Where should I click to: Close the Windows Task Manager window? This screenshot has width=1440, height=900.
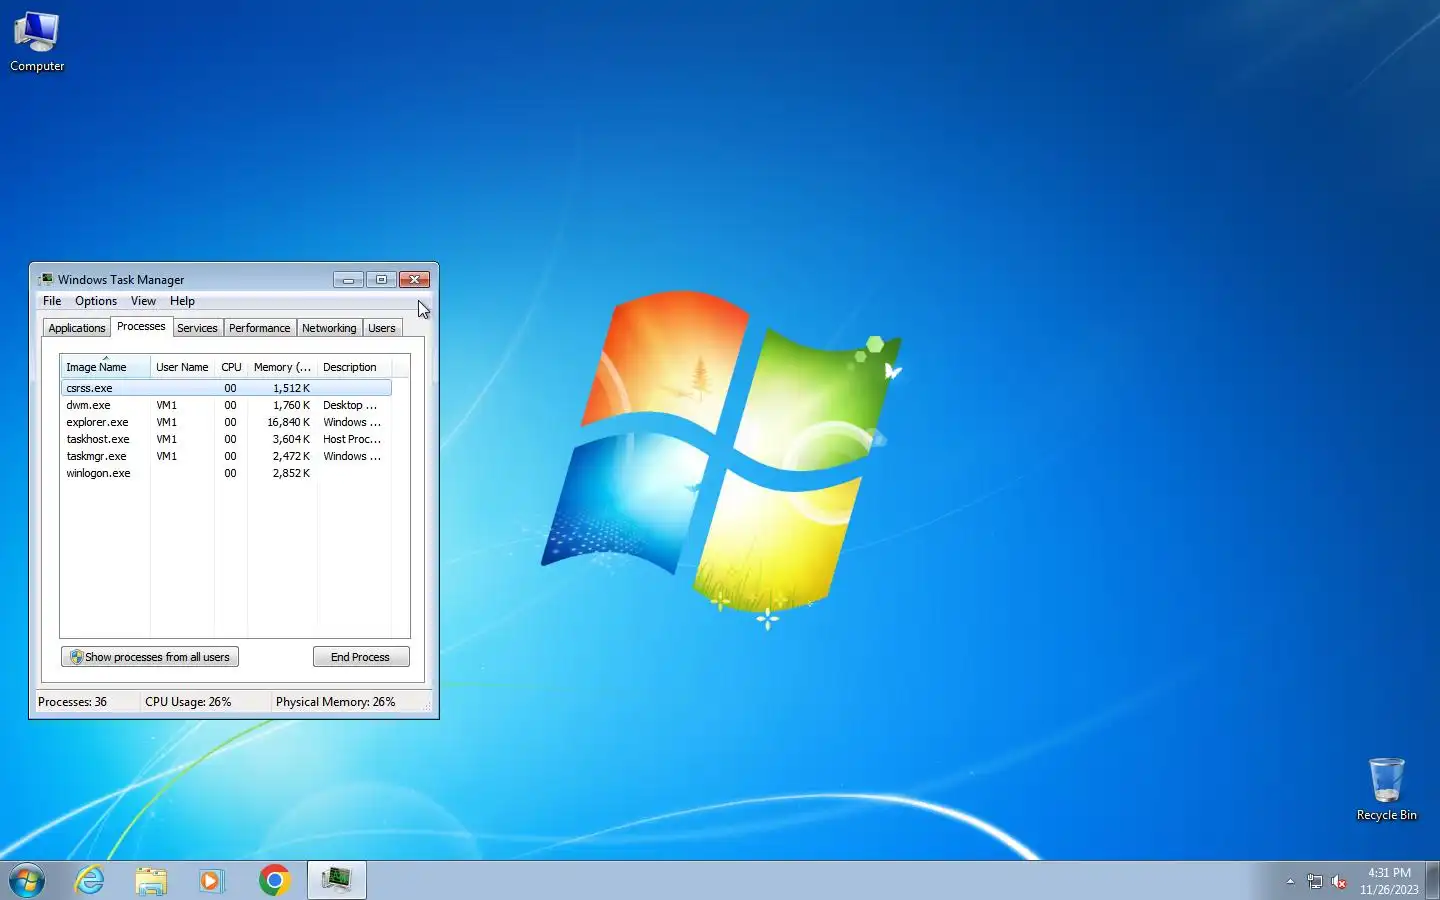pyautogui.click(x=414, y=280)
